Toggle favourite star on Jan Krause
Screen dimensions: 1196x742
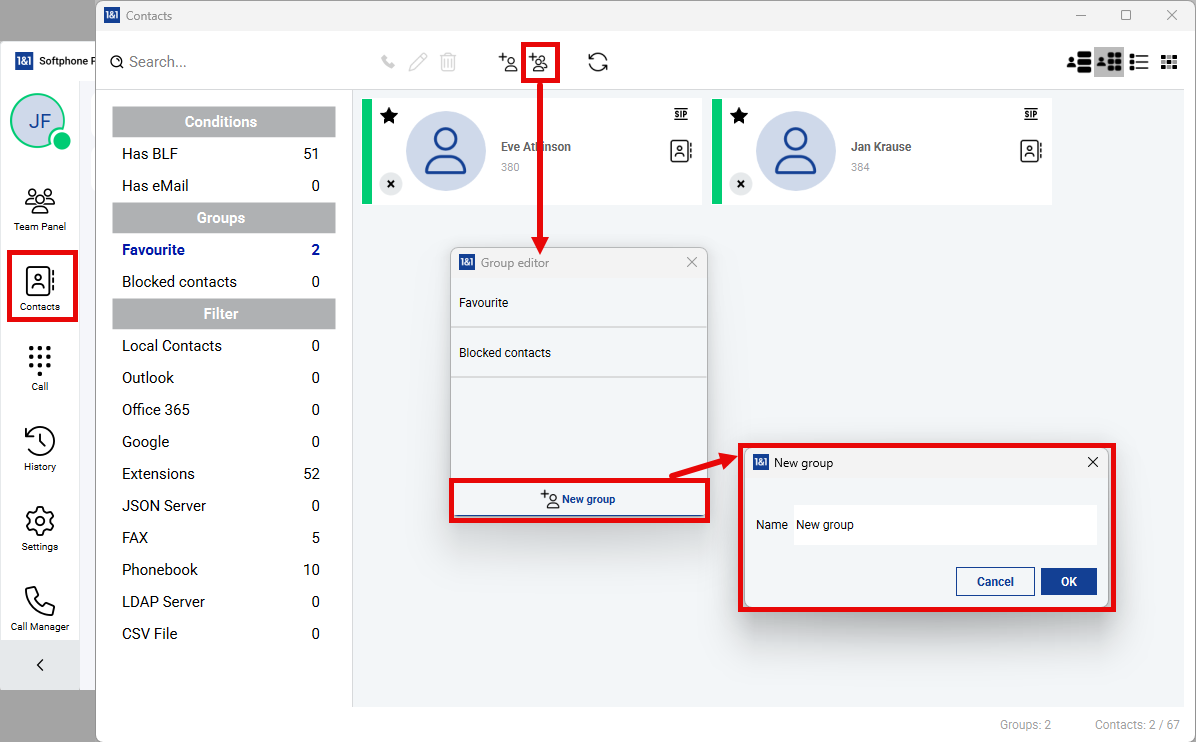click(739, 116)
